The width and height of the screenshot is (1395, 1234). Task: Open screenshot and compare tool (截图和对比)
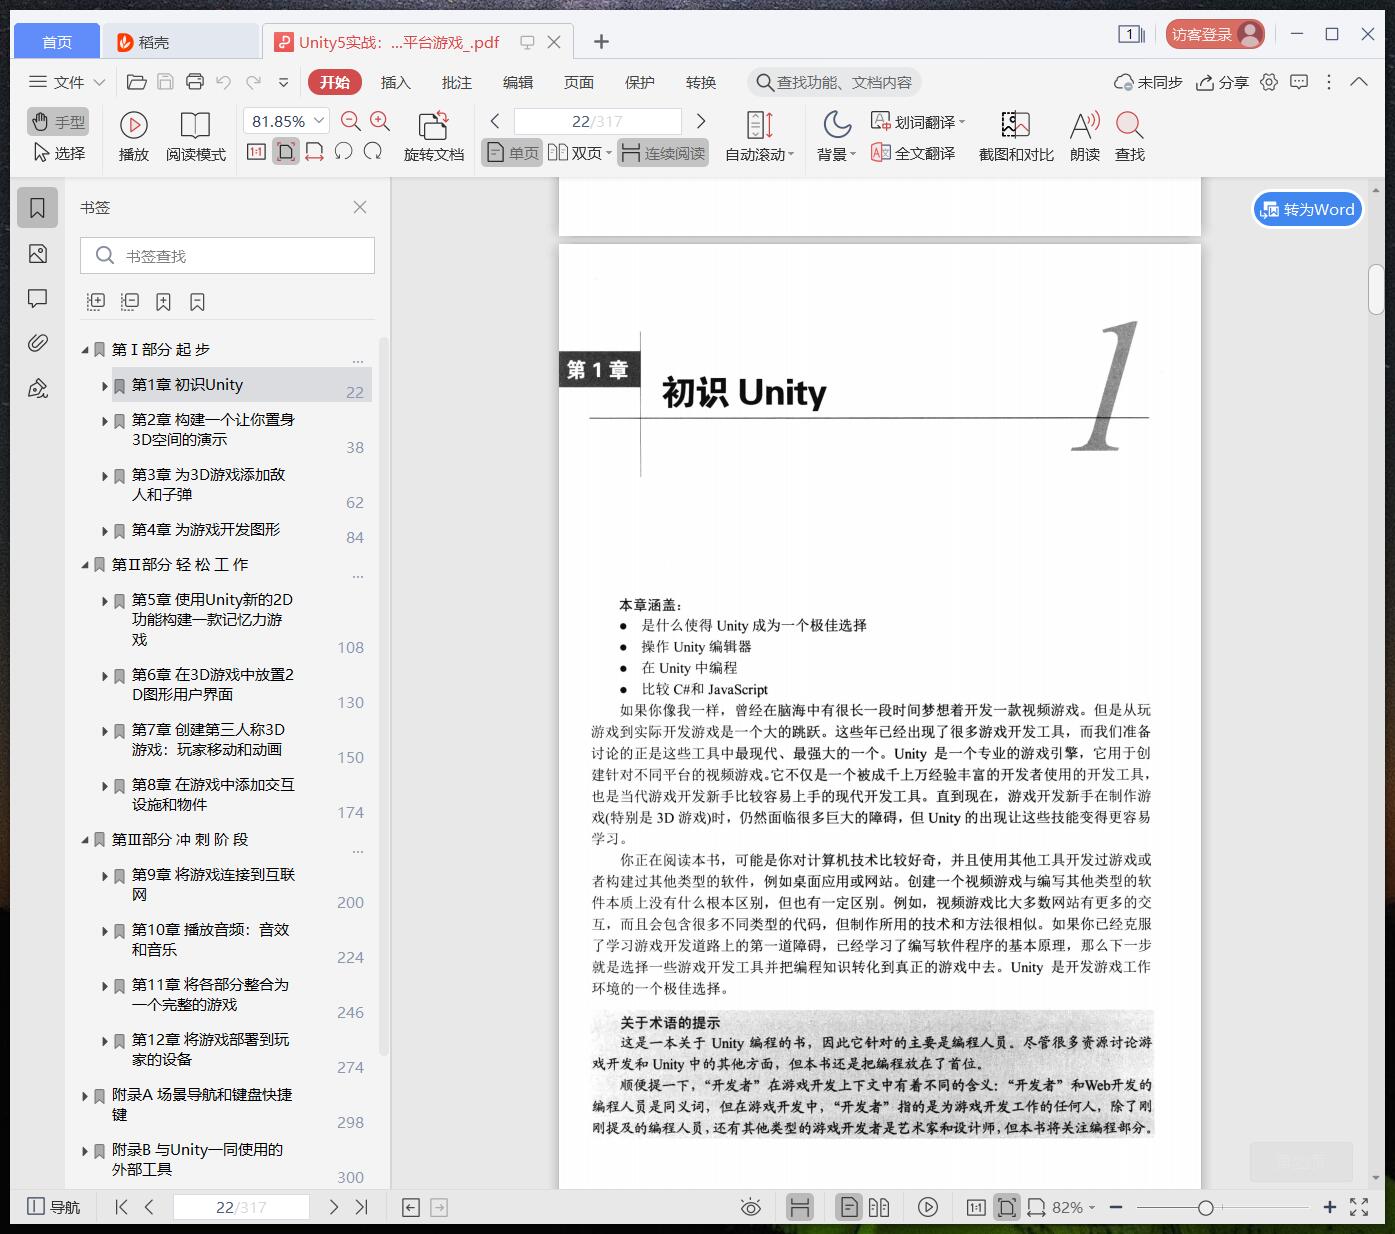point(1016,136)
